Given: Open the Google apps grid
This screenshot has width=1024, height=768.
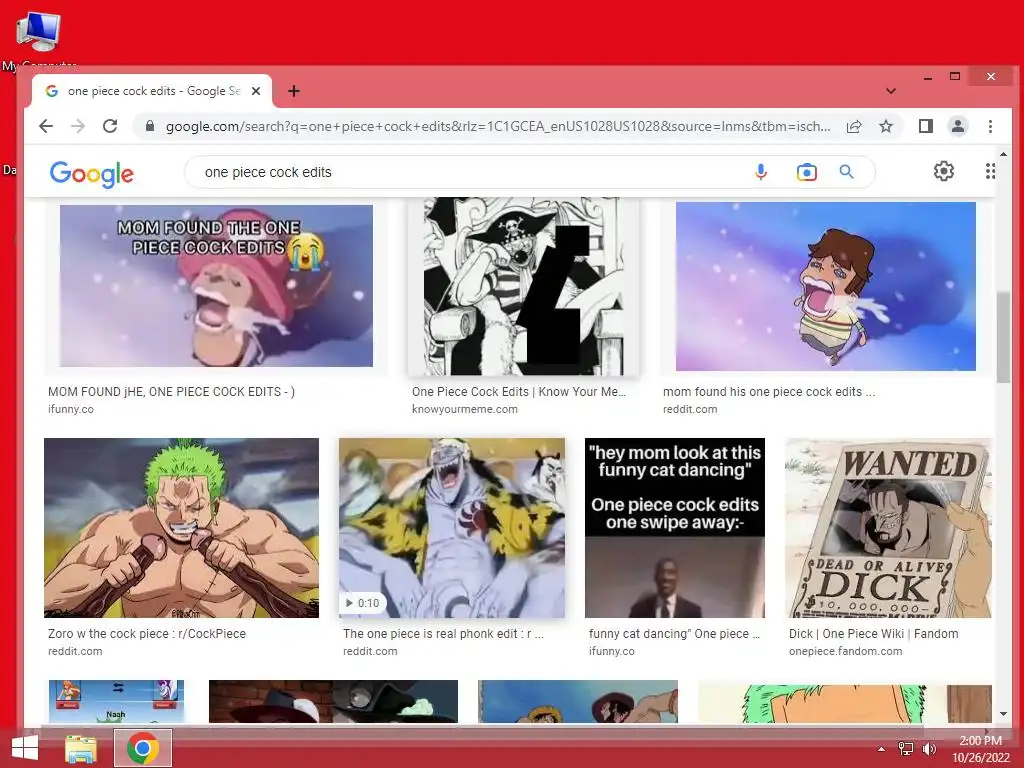Looking at the screenshot, I should pyautogui.click(x=990, y=171).
